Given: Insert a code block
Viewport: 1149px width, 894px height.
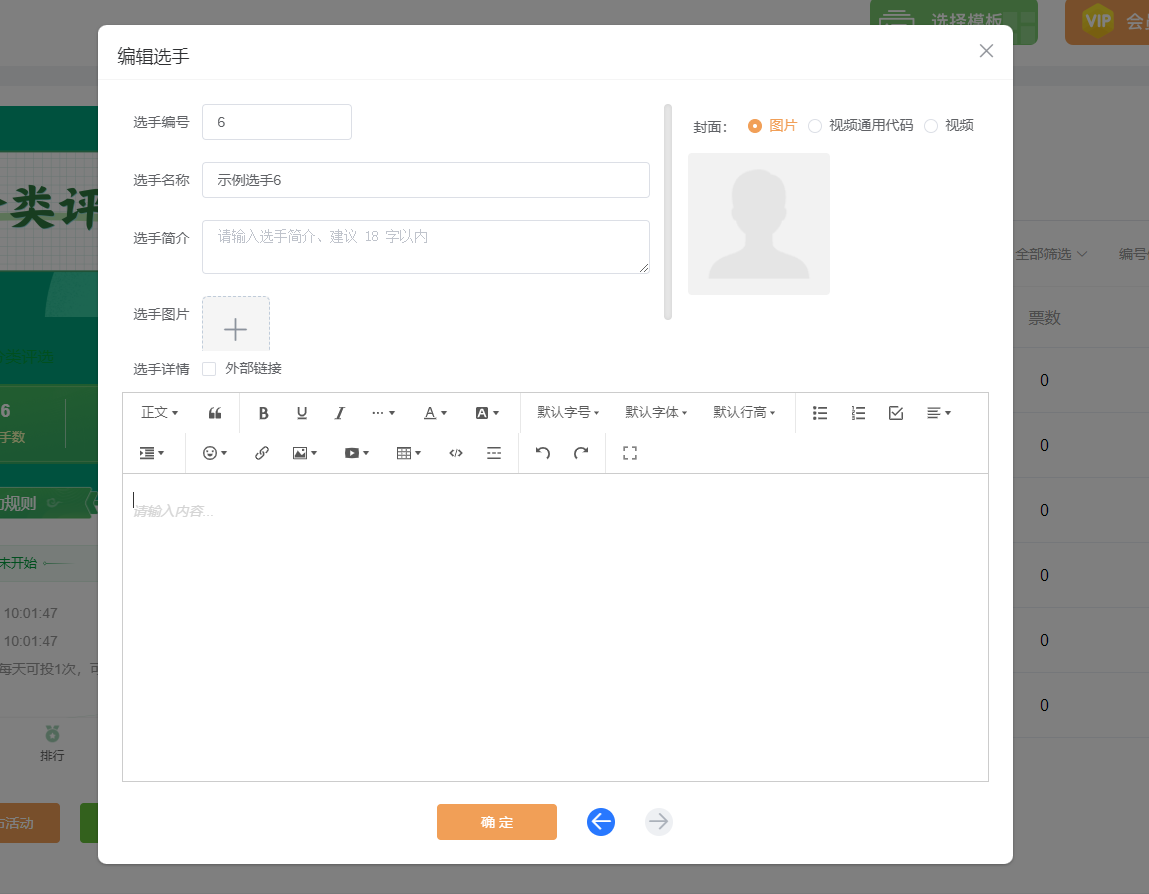Looking at the screenshot, I should [x=456, y=453].
